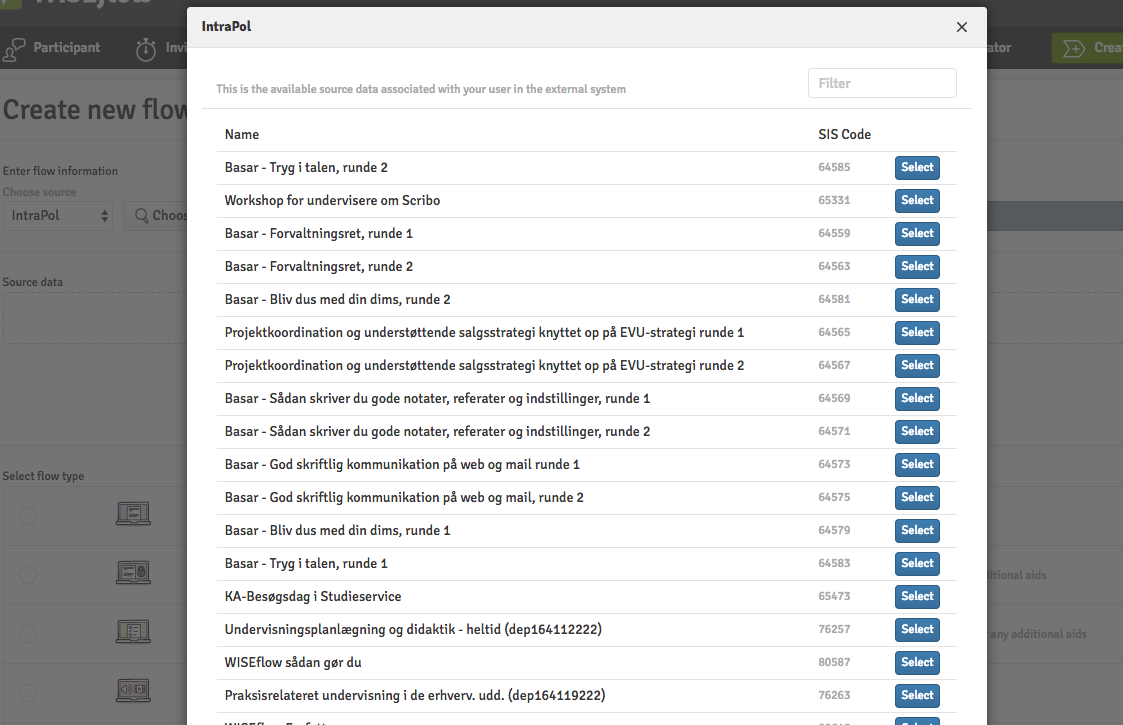The height and width of the screenshot is (725, 1123).
Task: Click Select for 'WISEflow sådan gør du'
Action: point(916,662)
